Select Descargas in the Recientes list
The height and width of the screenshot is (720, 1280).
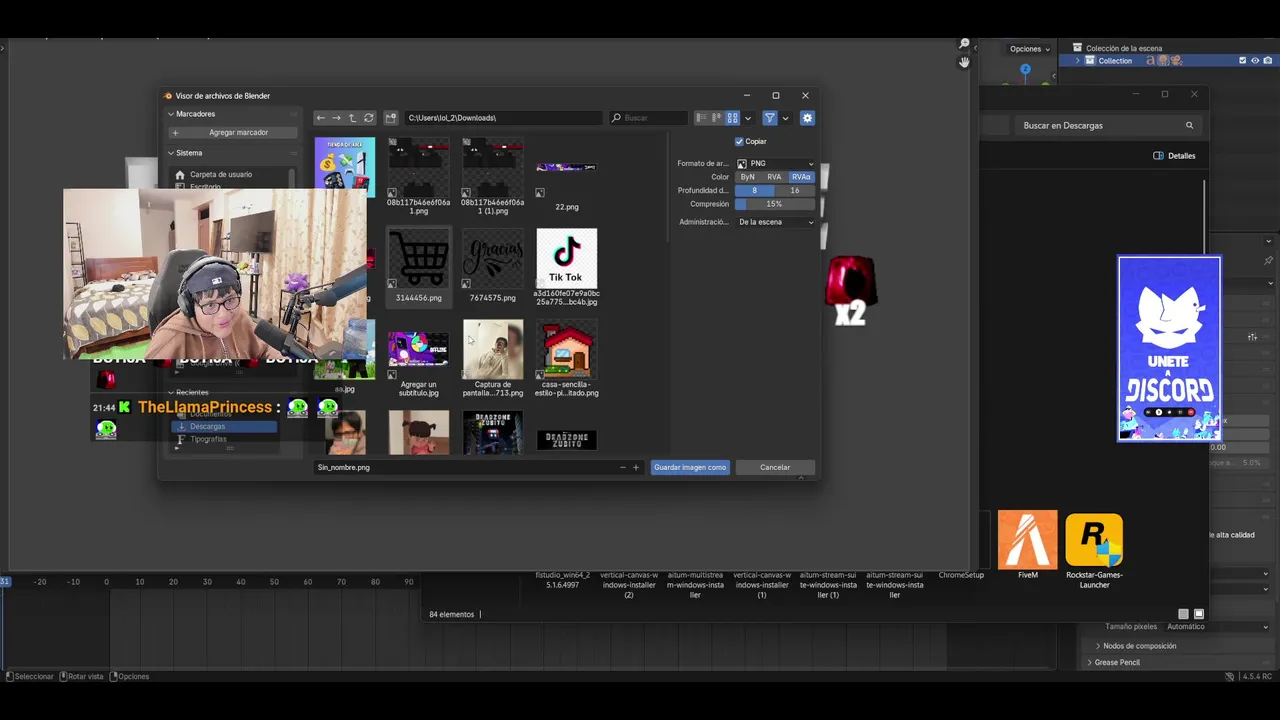[224, 427]
